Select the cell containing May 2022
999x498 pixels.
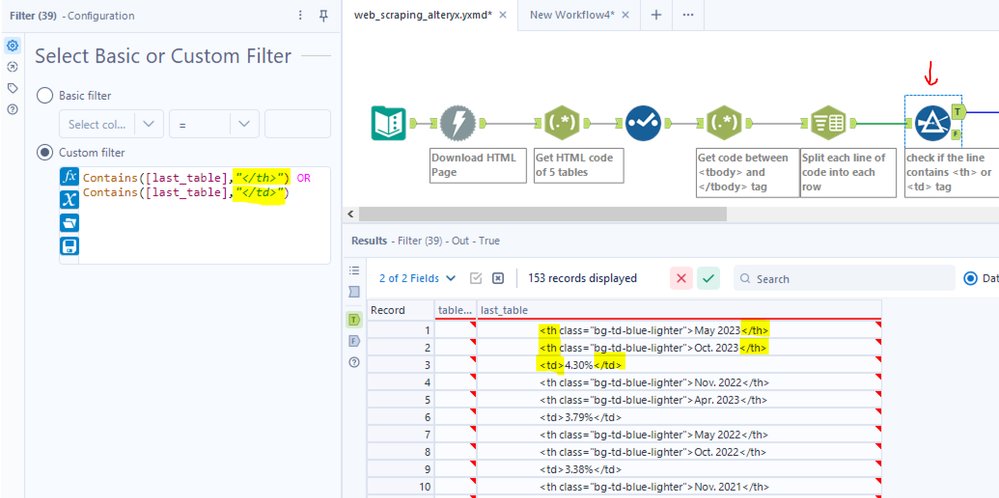679,435
